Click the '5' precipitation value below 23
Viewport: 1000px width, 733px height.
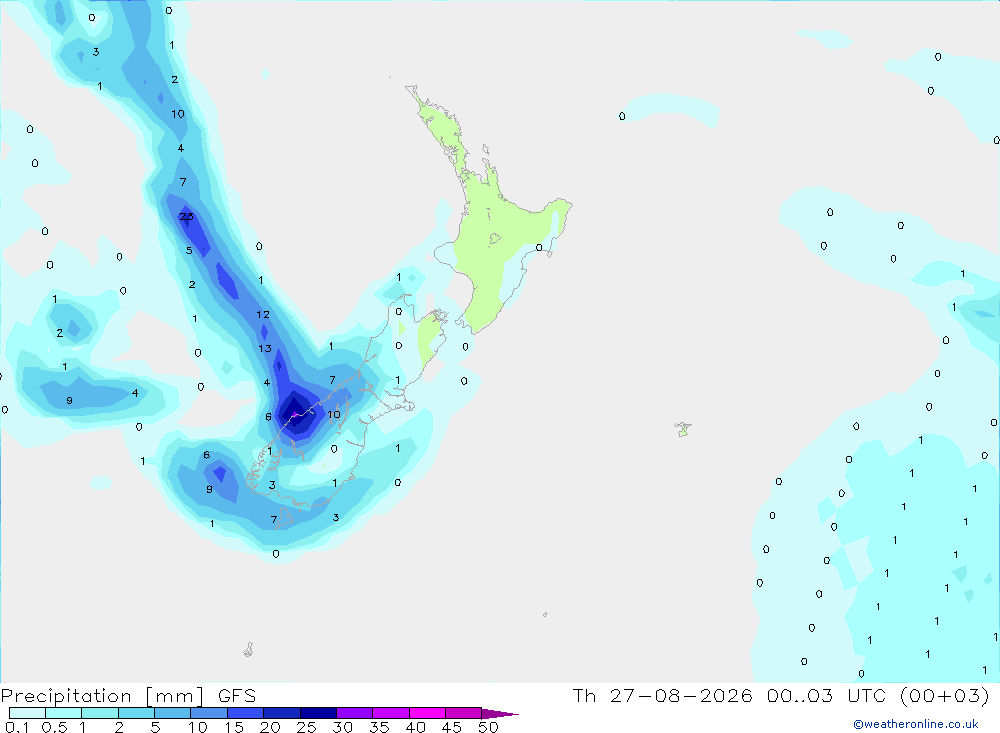click(189, 250)
